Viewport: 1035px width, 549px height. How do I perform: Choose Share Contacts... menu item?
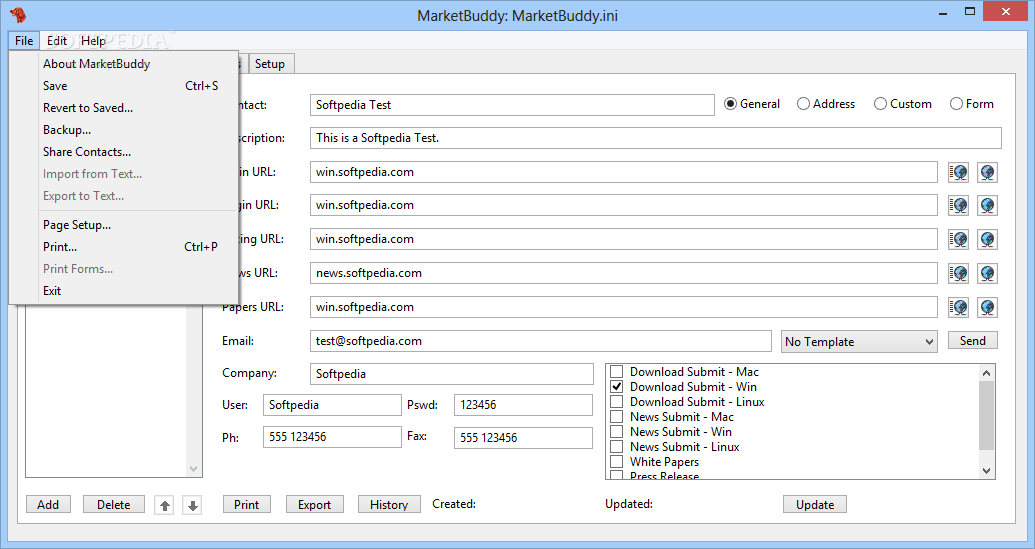pos(124,152)
